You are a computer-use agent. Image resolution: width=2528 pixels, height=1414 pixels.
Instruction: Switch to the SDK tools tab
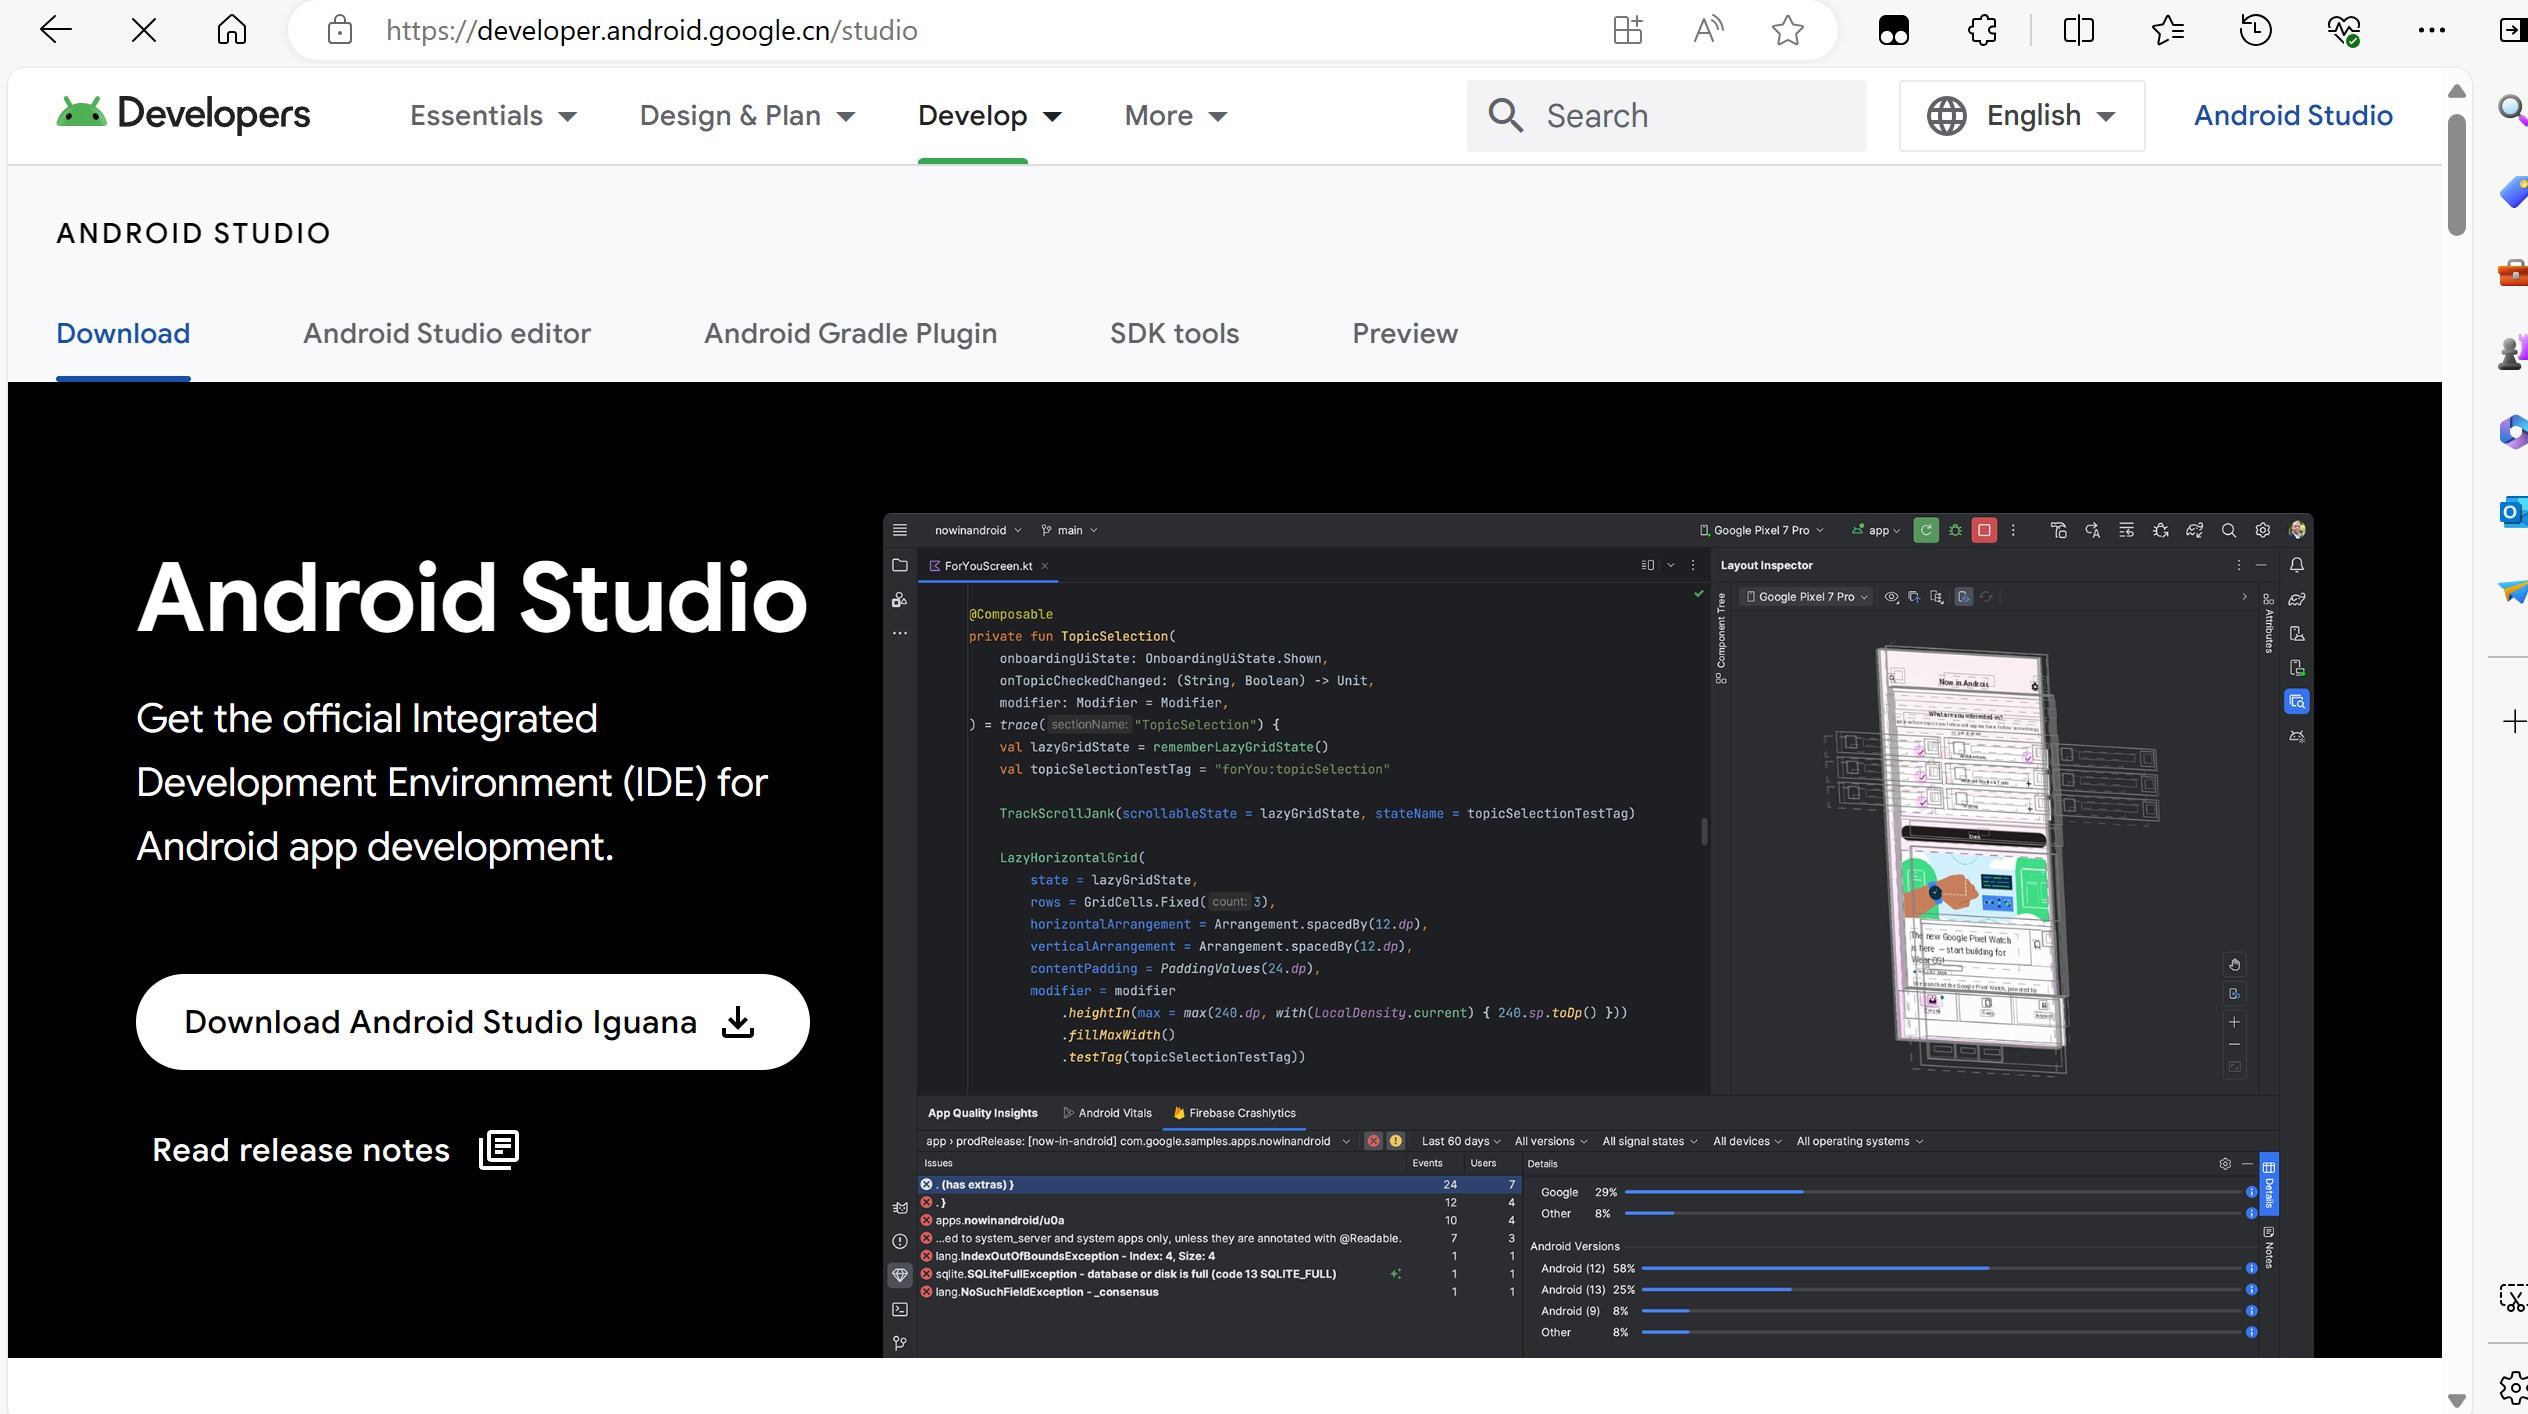[x=1175, y=334]
